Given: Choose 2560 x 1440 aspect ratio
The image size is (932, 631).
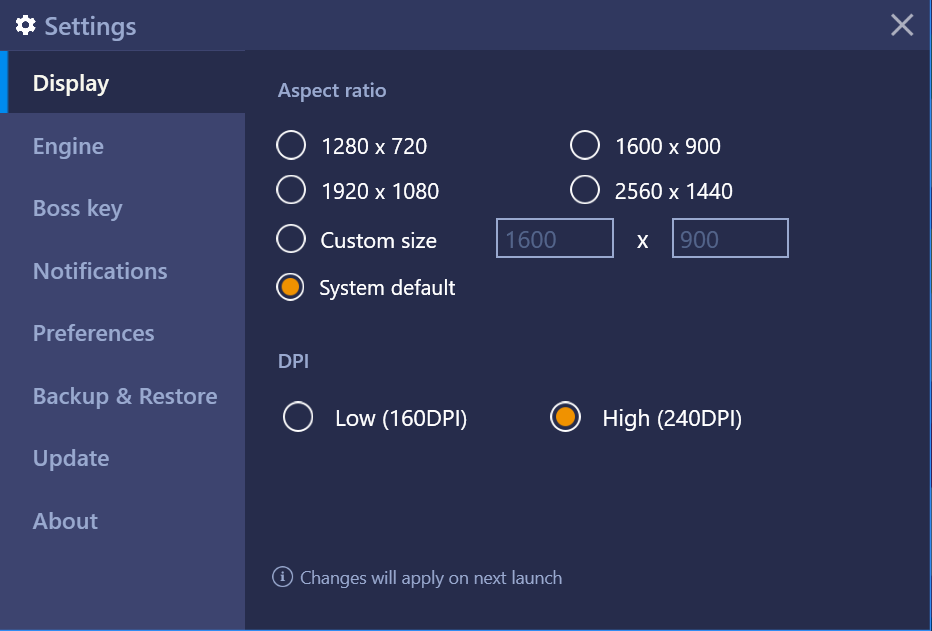Looking at the screenshot, I should pos(584,190).
